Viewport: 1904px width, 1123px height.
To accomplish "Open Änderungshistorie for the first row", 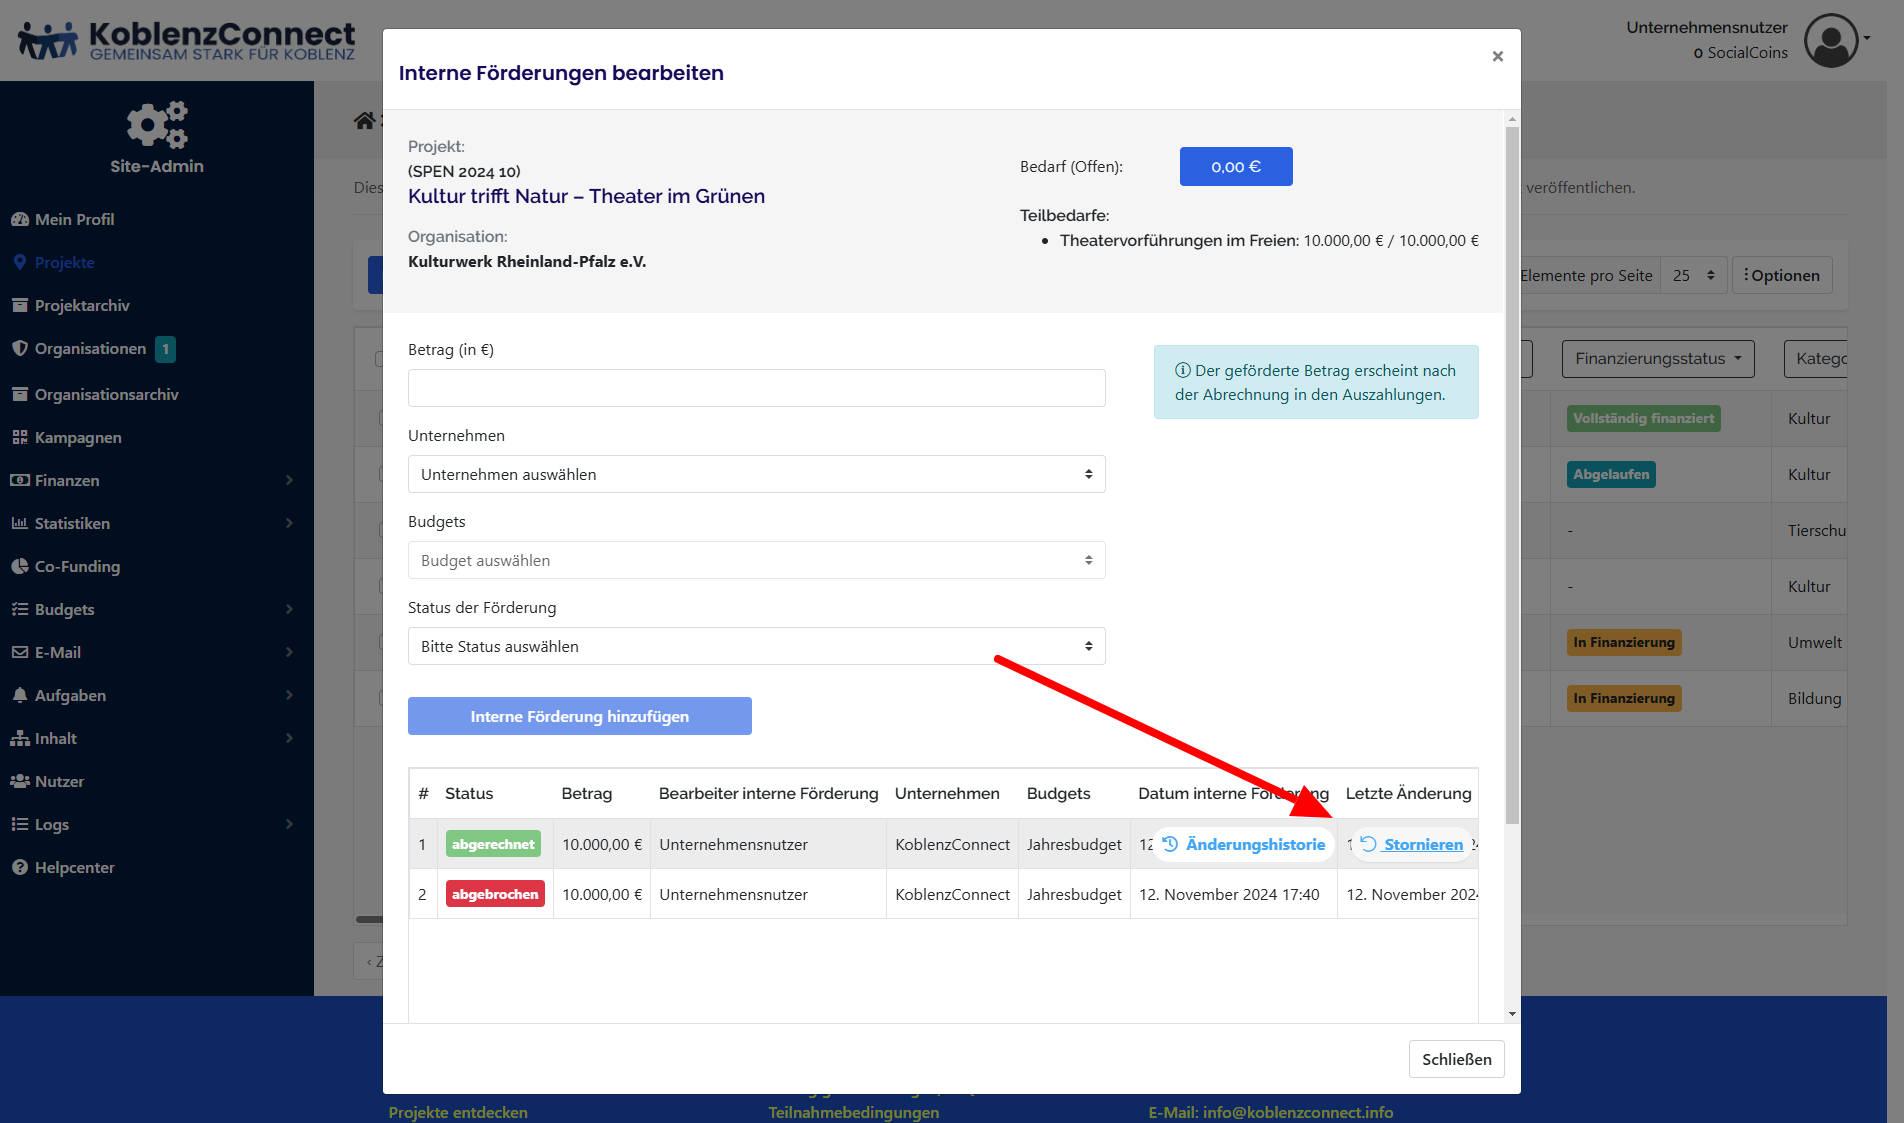I will point(1244,844).
